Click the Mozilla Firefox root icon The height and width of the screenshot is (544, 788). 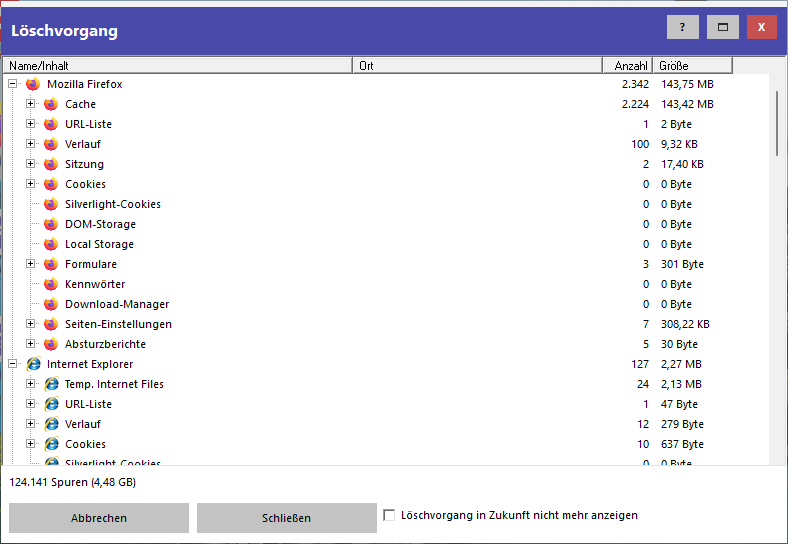pyautogui.click(x=33, y=84)
